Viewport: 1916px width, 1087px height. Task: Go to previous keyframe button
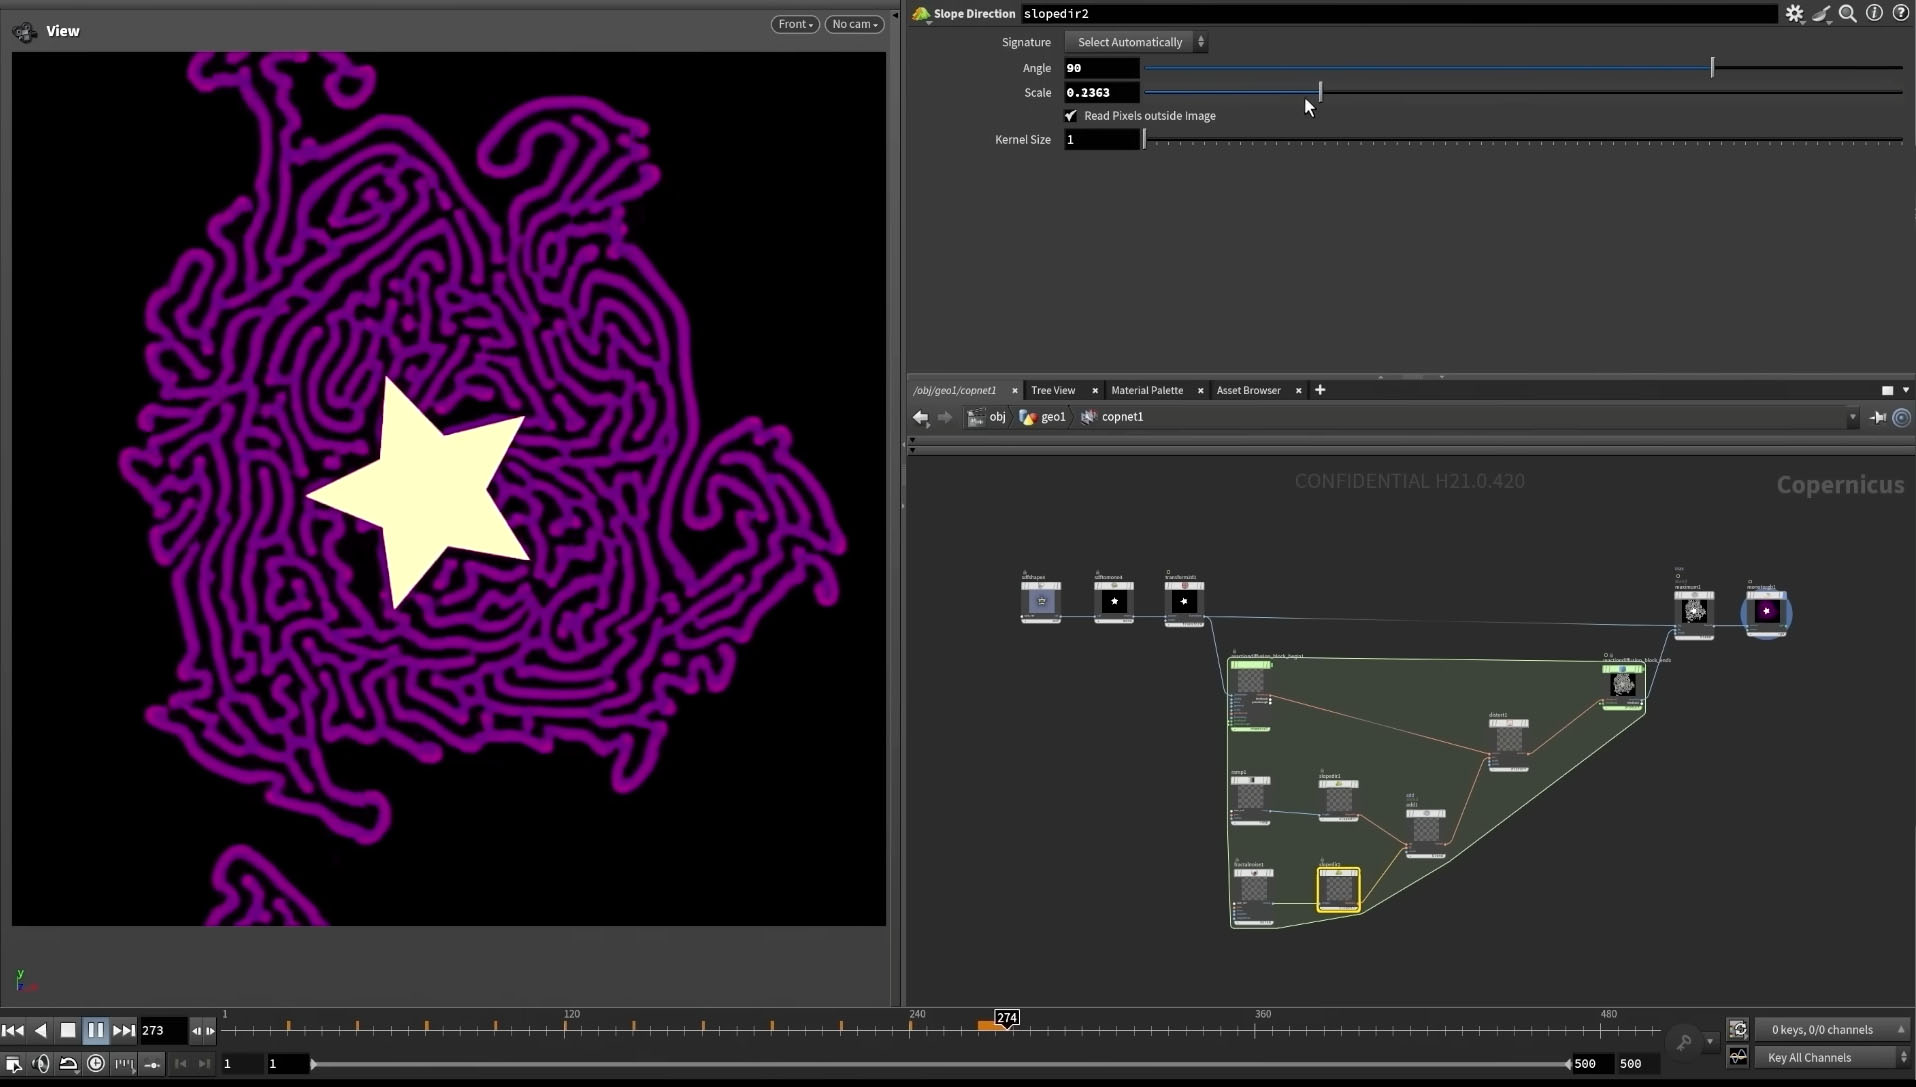click(181, 1064)
